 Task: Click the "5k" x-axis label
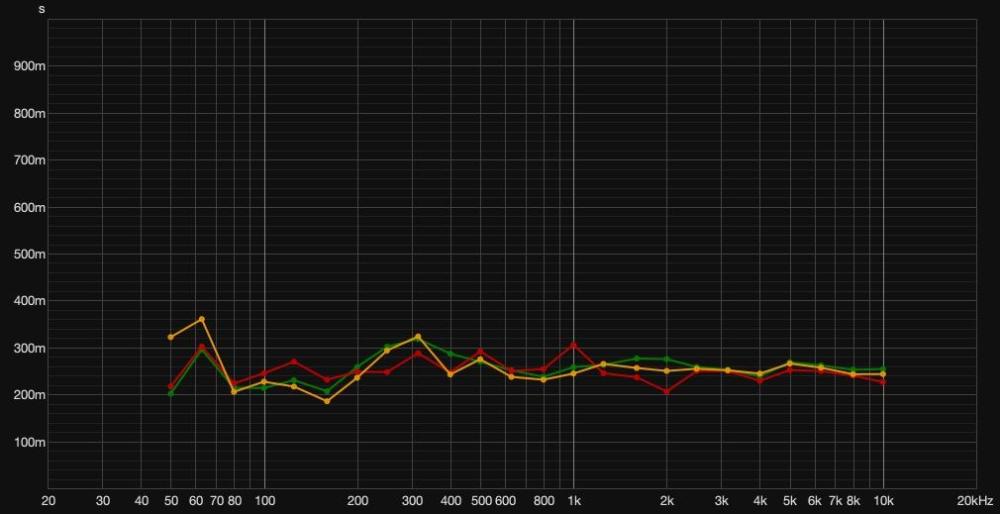(x=790, y=500)
